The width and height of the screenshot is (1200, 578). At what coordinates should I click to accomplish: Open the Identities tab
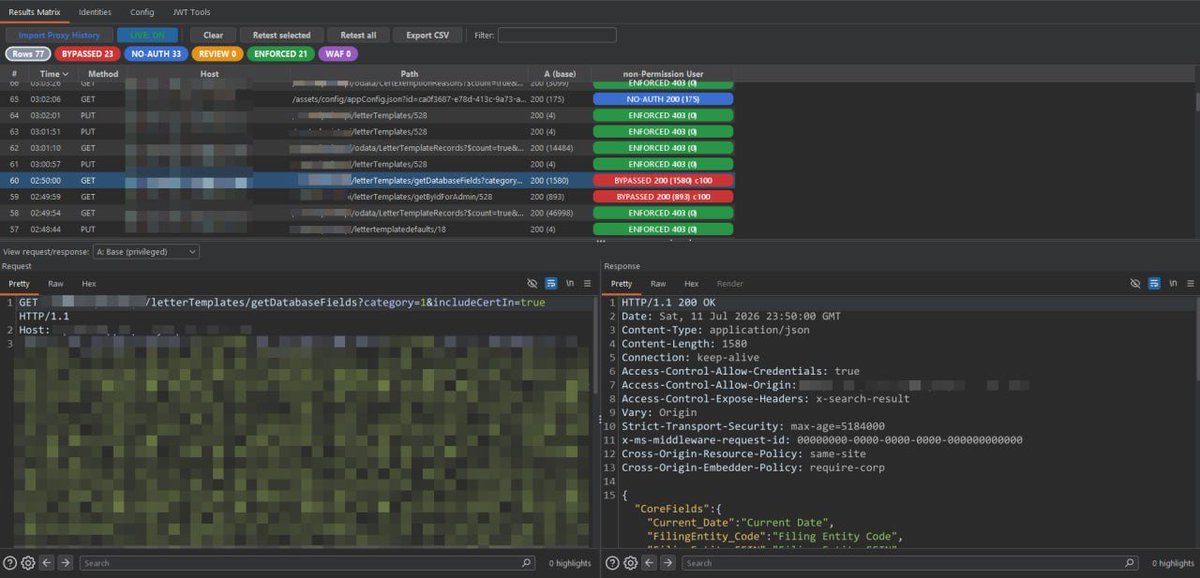click(x=95, y=12)
